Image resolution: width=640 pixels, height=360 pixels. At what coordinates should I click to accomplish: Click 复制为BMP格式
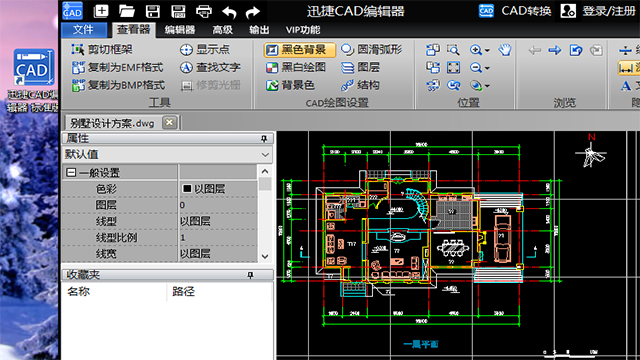(118, 85)
